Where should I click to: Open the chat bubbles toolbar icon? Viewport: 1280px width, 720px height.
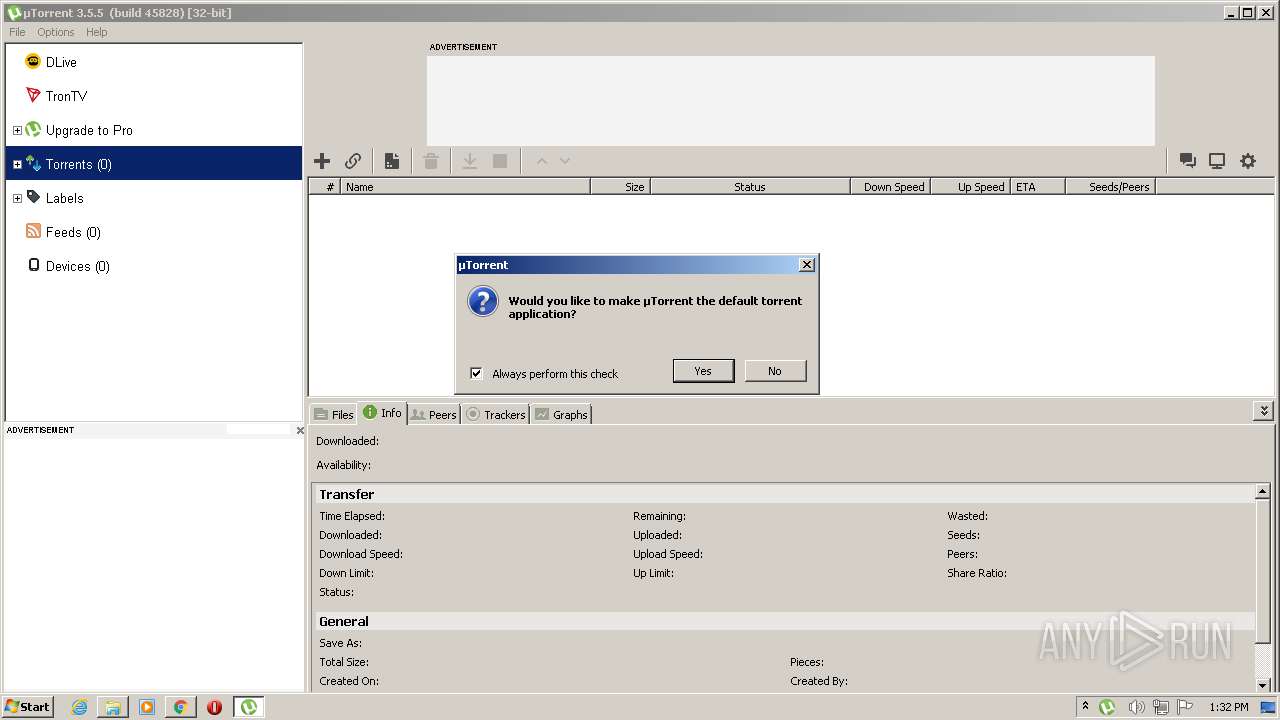click(x=1188, y=161)
